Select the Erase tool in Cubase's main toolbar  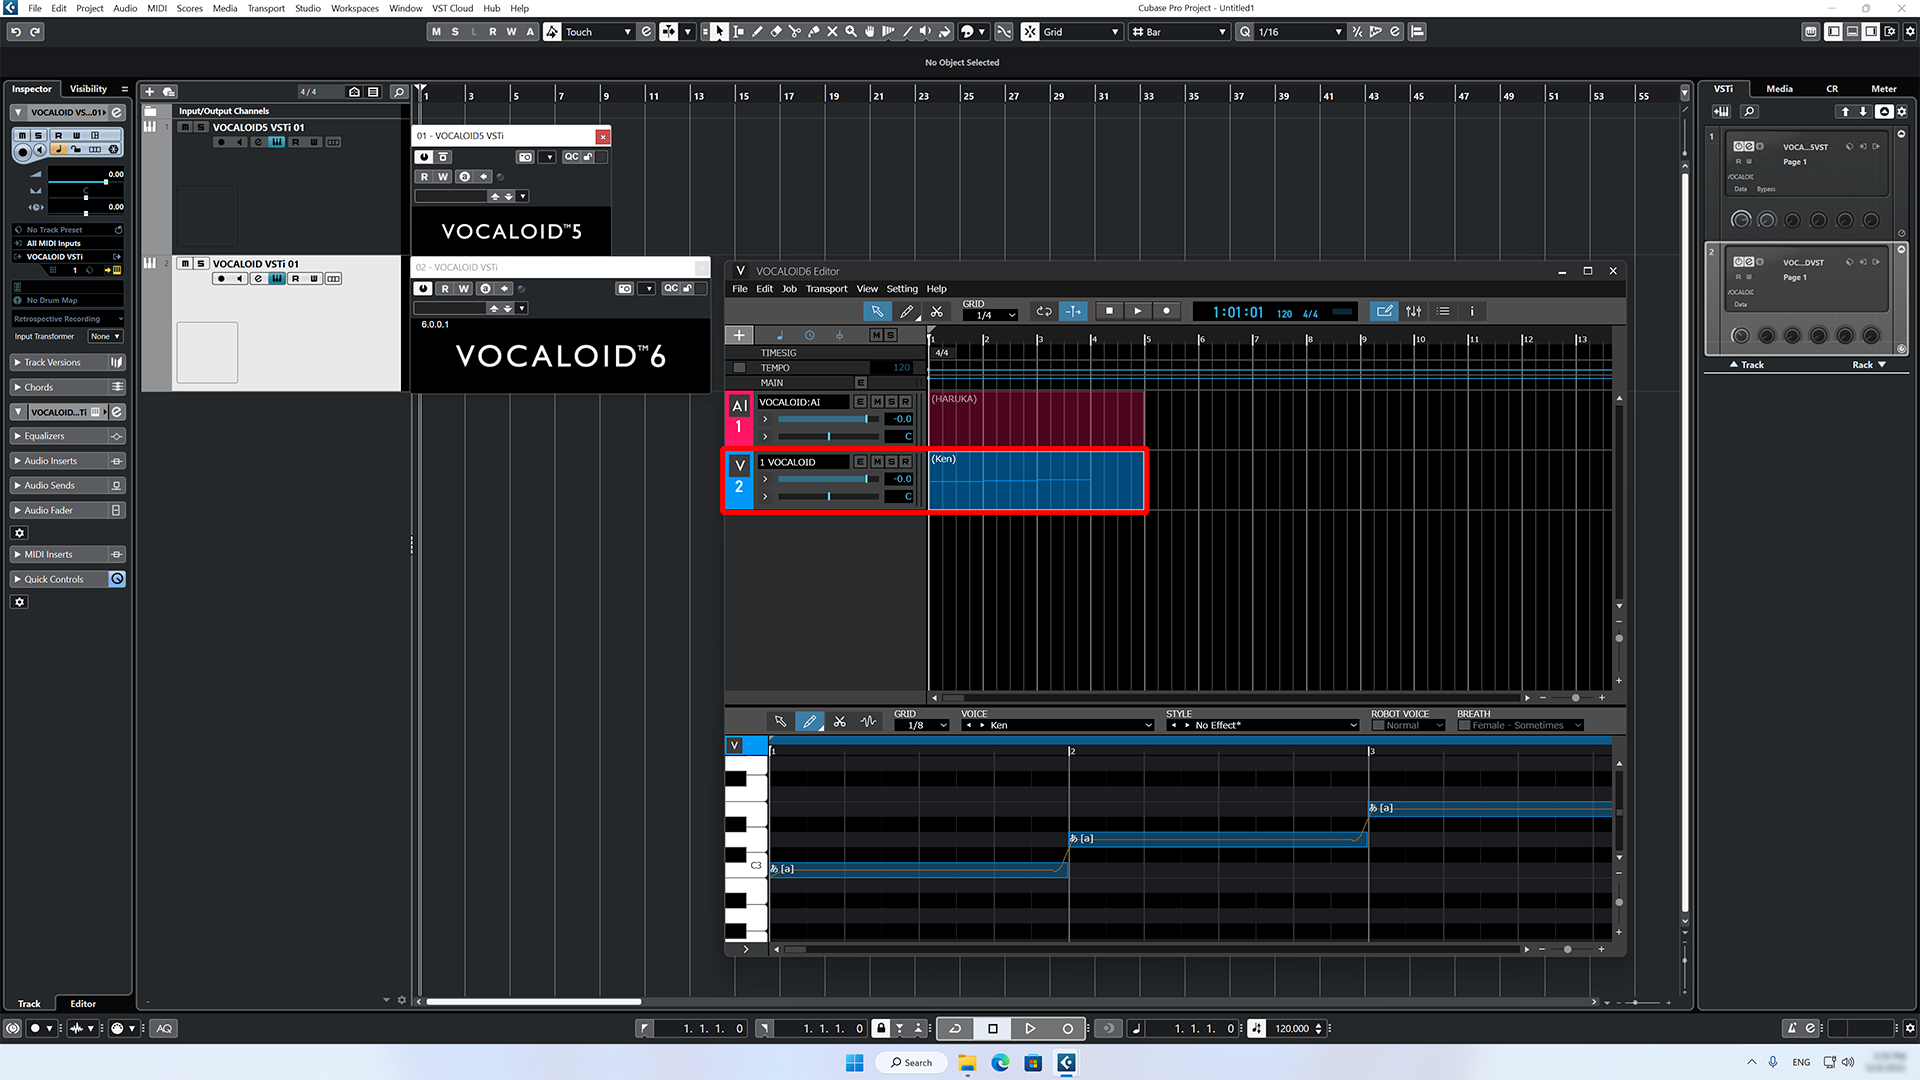point(776,31)
